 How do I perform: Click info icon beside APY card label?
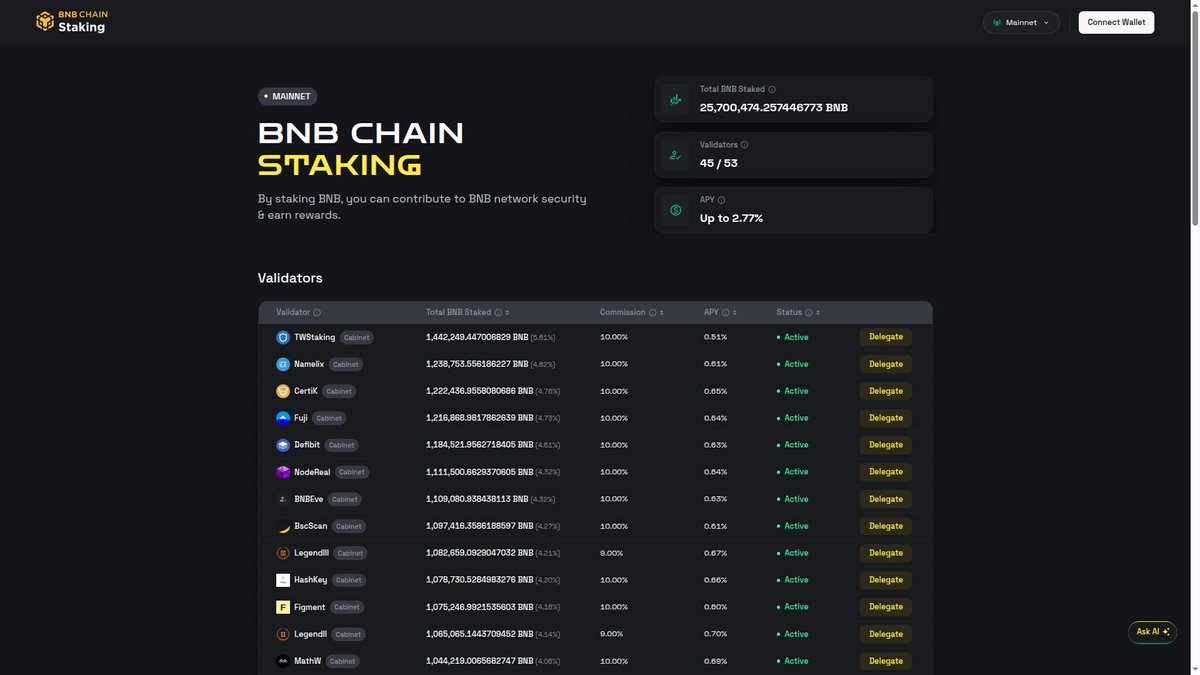click(721, 200)
